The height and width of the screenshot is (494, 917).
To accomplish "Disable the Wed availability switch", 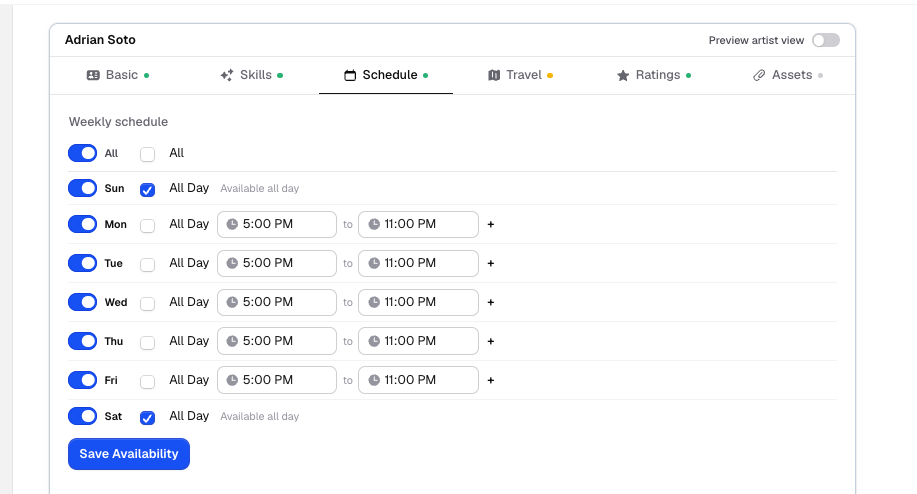I will [x=82, y=302].
